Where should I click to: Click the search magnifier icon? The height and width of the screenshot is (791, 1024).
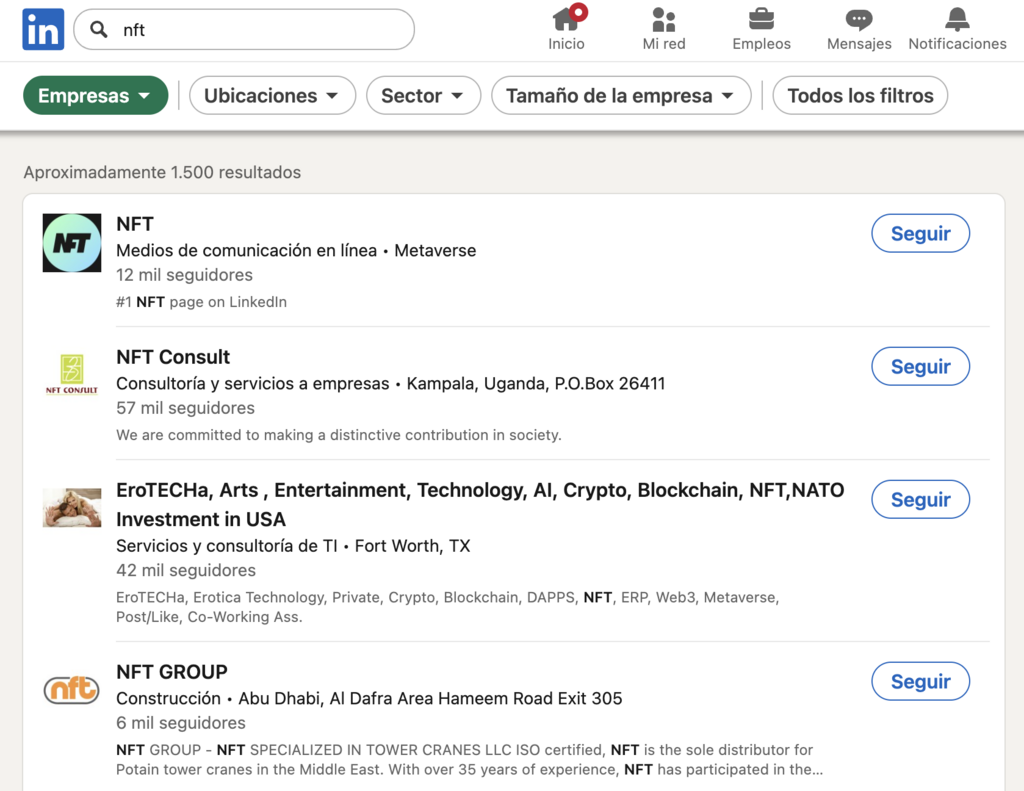[x=97, y=30]
